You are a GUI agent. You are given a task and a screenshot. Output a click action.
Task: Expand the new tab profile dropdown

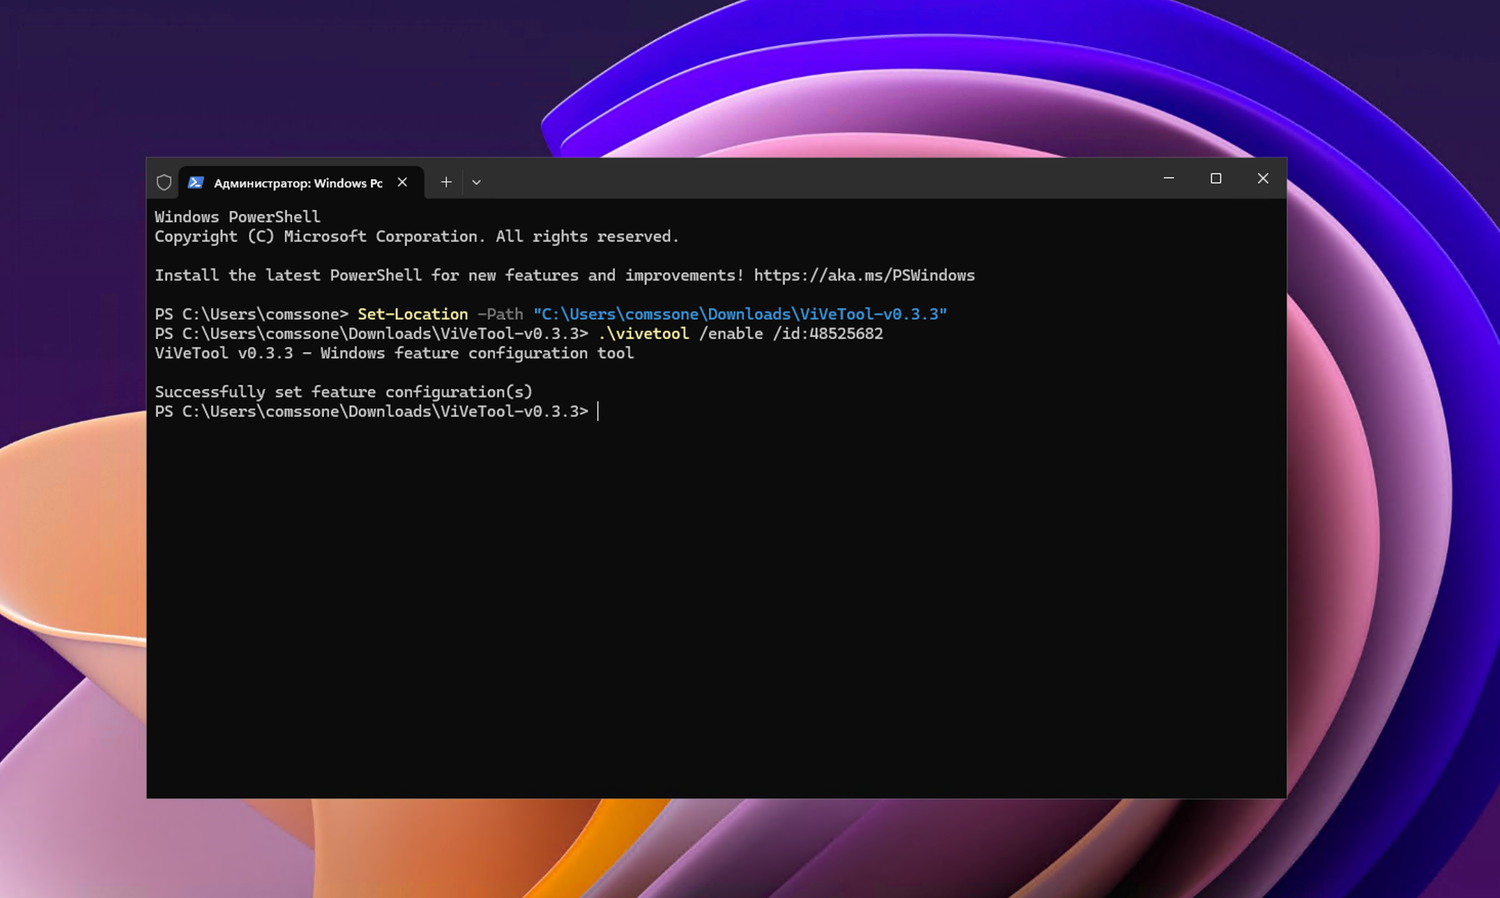(x=476, y=182)
